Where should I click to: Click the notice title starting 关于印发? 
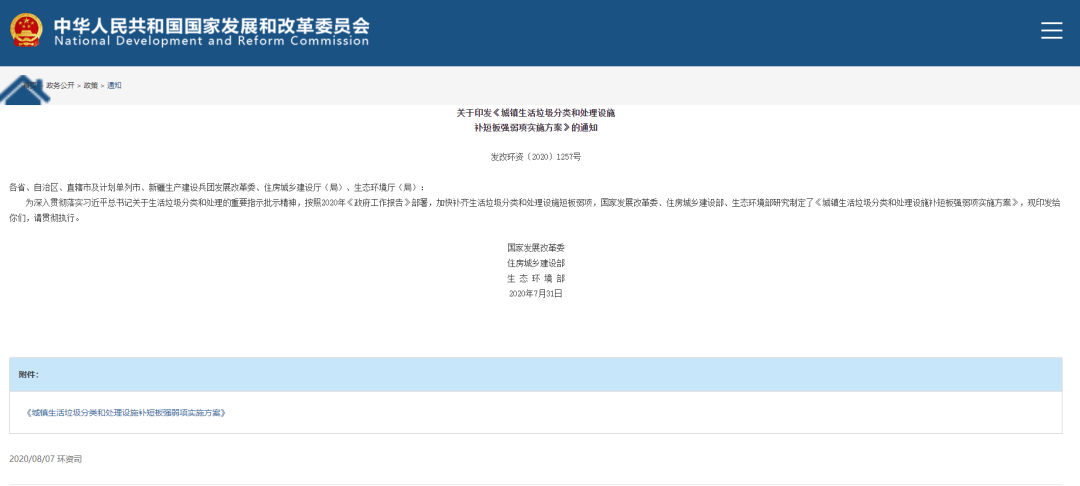(535, 114)
